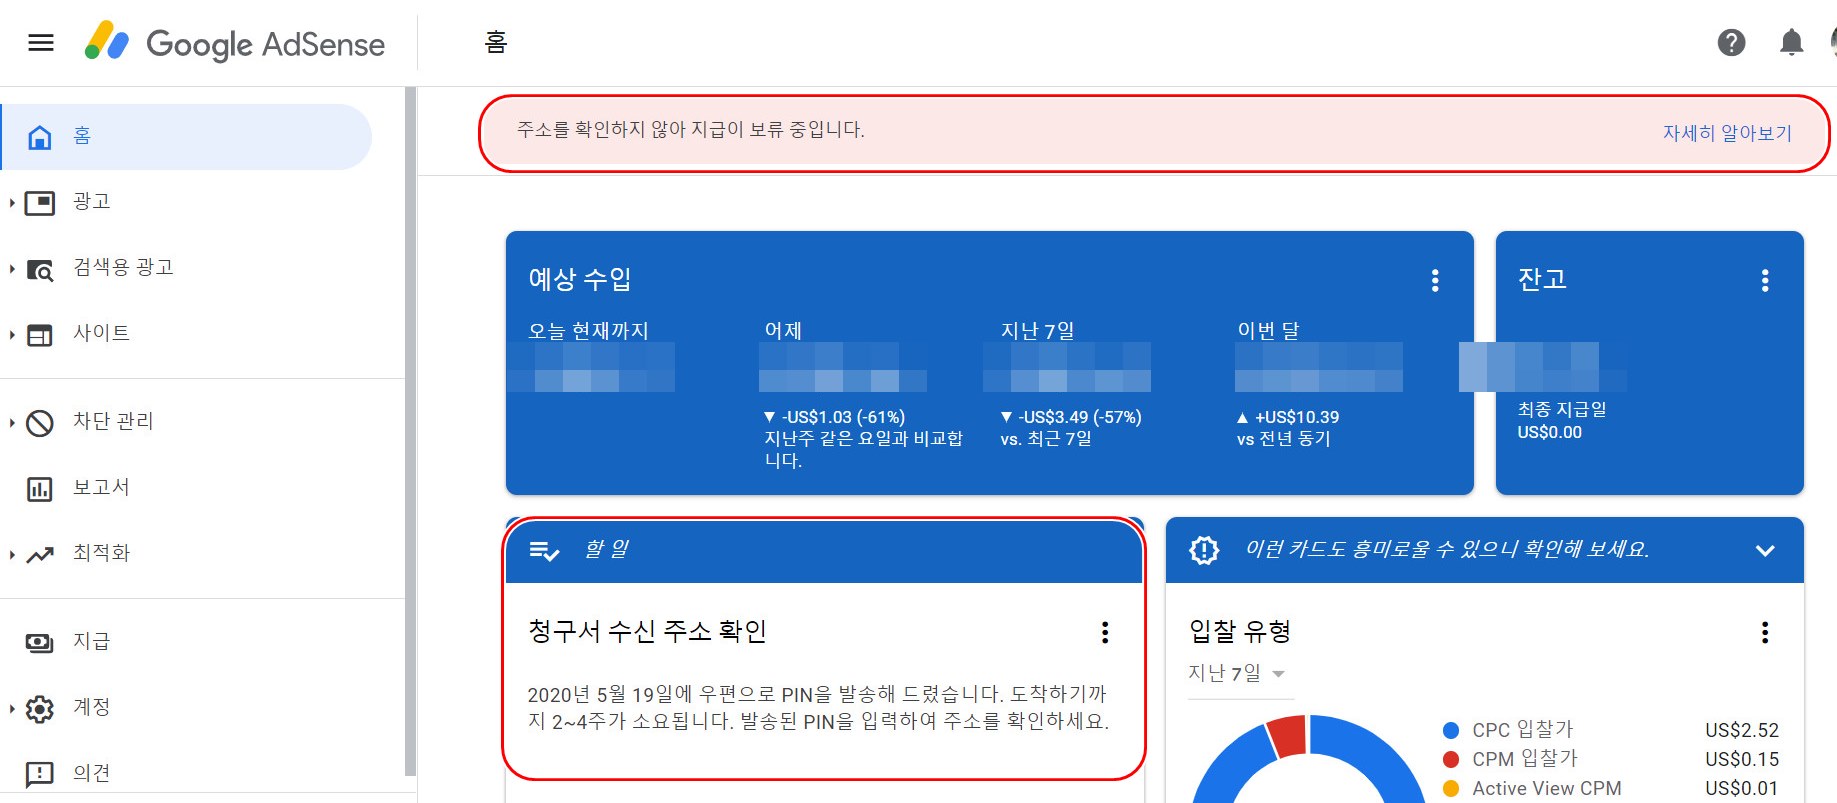Click the 보고서 reports chart icon
1837x803 pixels.
pos(40,489)
